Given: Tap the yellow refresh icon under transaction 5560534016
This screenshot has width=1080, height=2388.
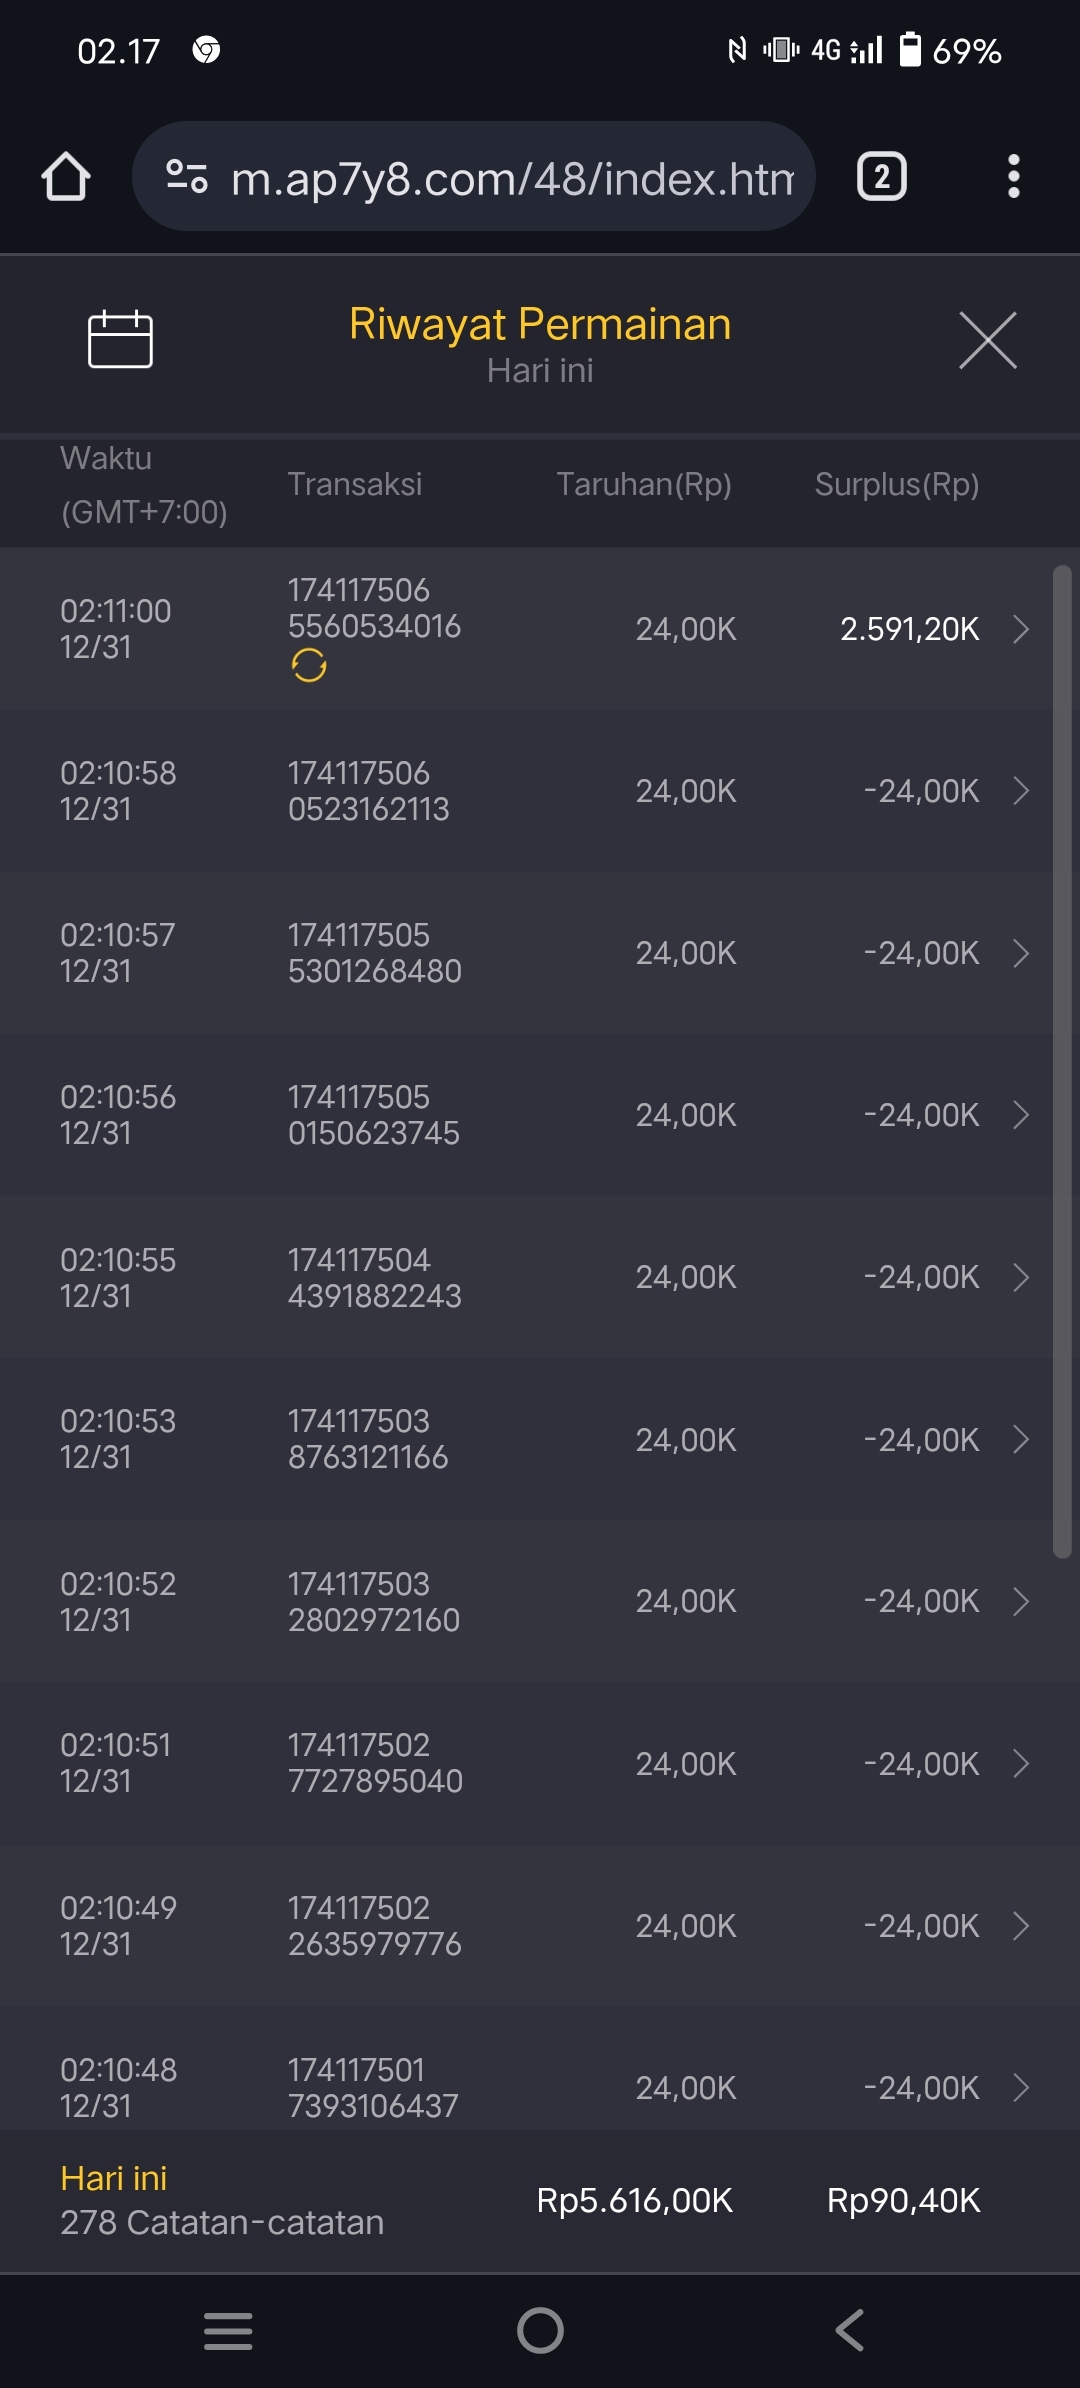Looking at the screenshot, I should (x=309, y=665).
